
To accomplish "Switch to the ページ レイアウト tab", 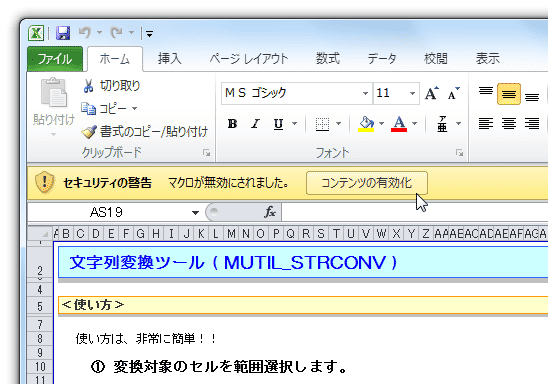I will tap(249, 59).
